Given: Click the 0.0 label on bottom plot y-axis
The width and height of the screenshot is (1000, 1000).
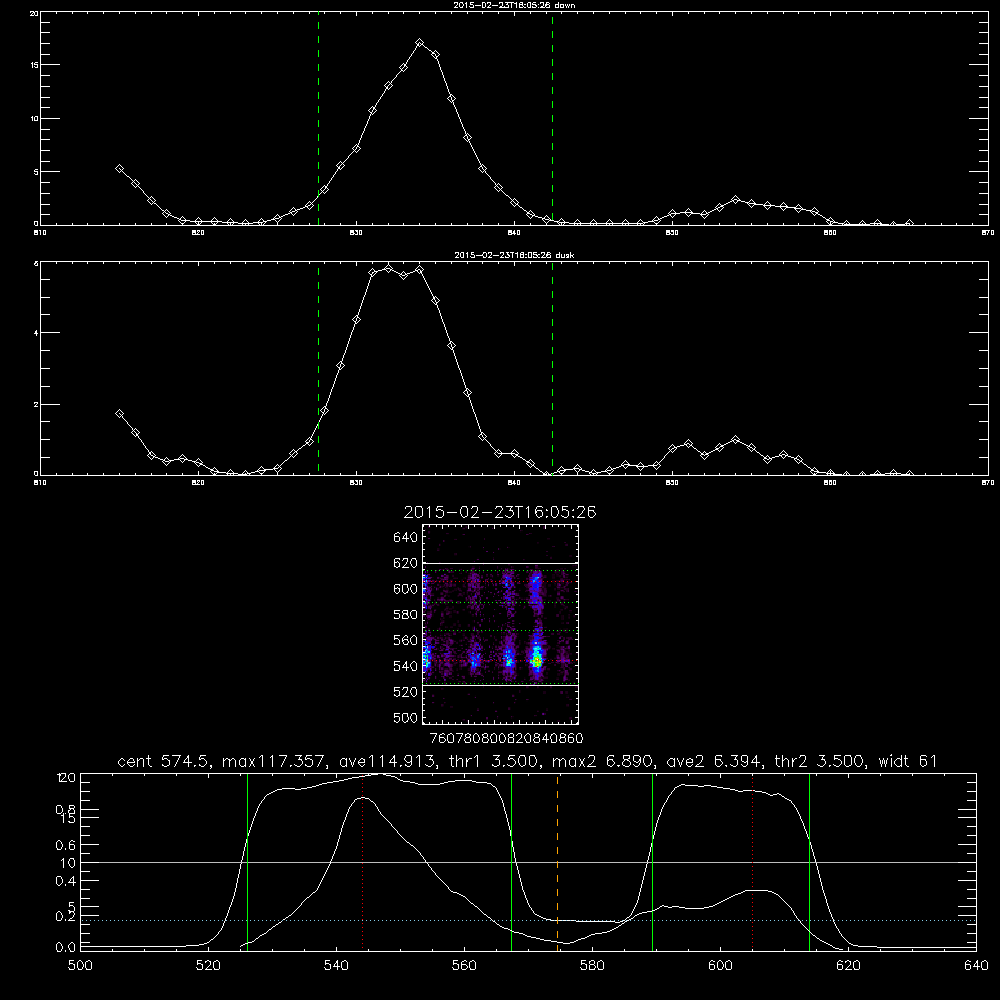Looking at the screenshot, I should click(65, 948).
